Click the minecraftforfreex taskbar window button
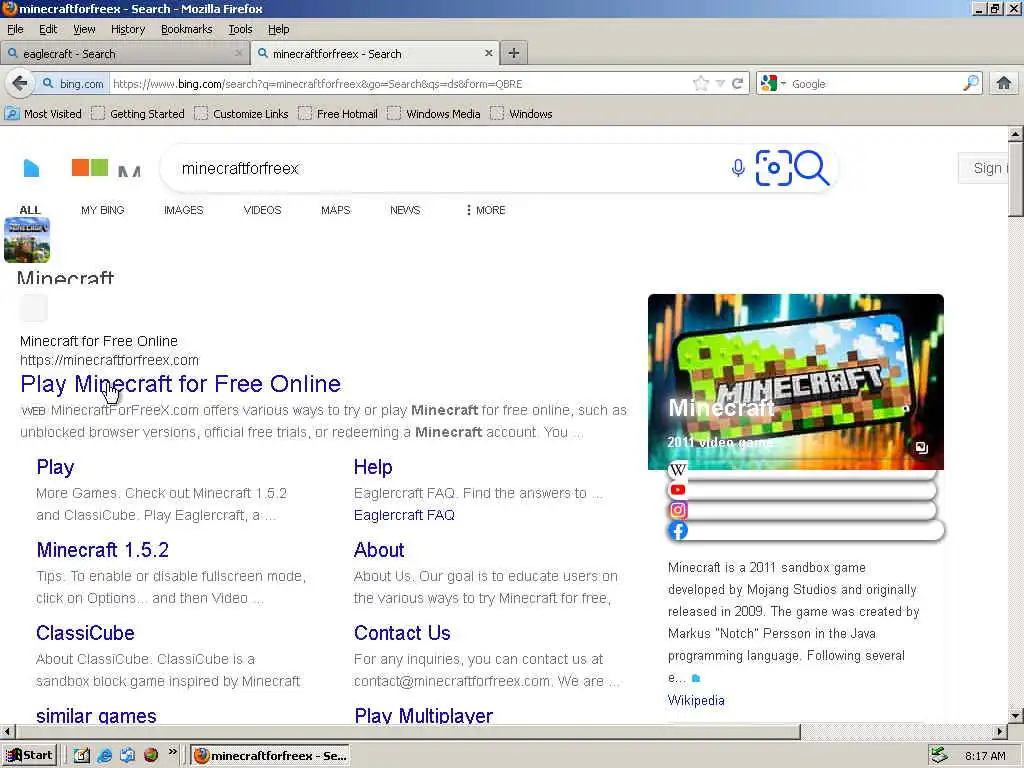 (270, 756)
